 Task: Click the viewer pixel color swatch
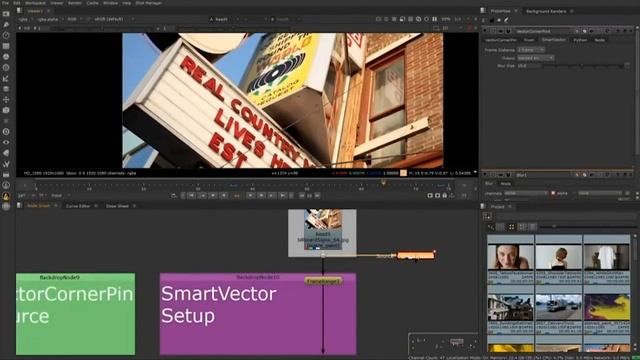[x=403, y=173]
